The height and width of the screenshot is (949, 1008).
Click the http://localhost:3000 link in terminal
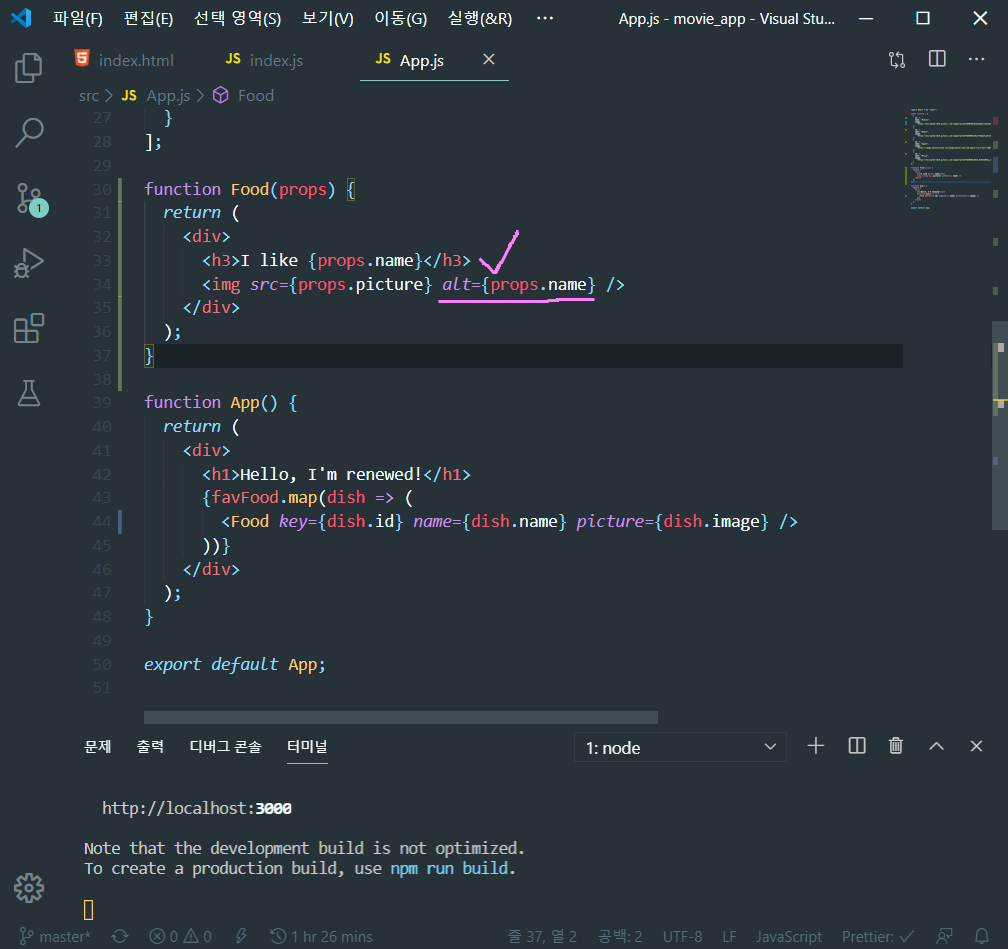[x=197, y=808]
